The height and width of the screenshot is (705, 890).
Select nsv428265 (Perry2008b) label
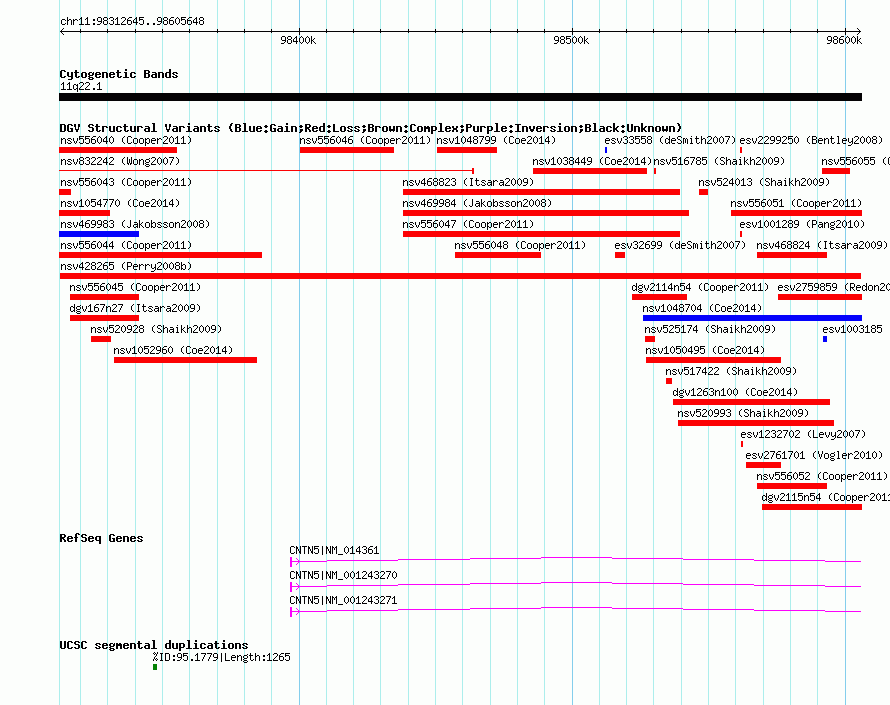tap(126, 266)
